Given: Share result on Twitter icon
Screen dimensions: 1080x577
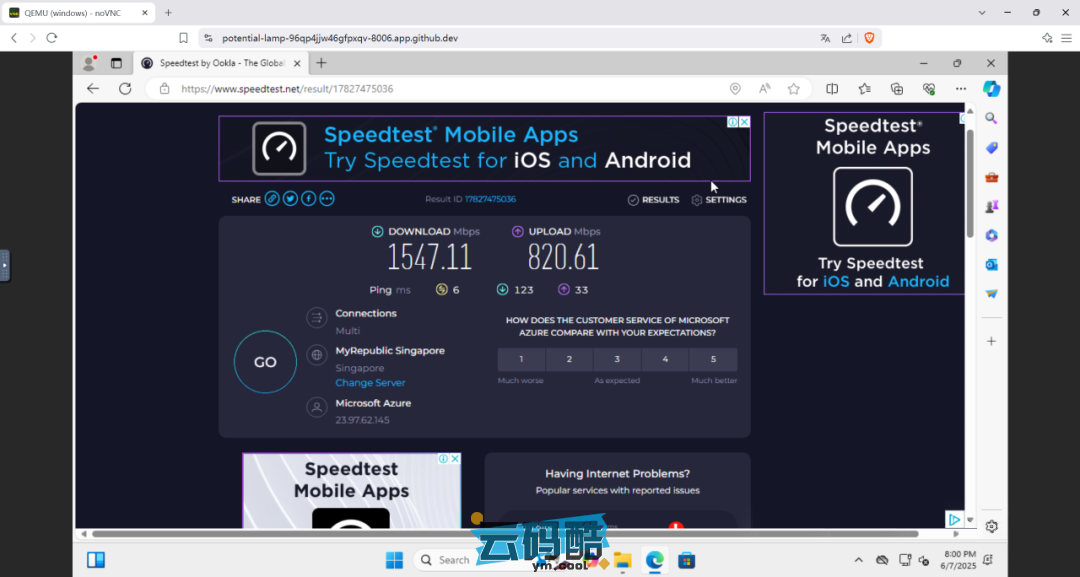Looking at the screenshot, I should tap(290, 199).
